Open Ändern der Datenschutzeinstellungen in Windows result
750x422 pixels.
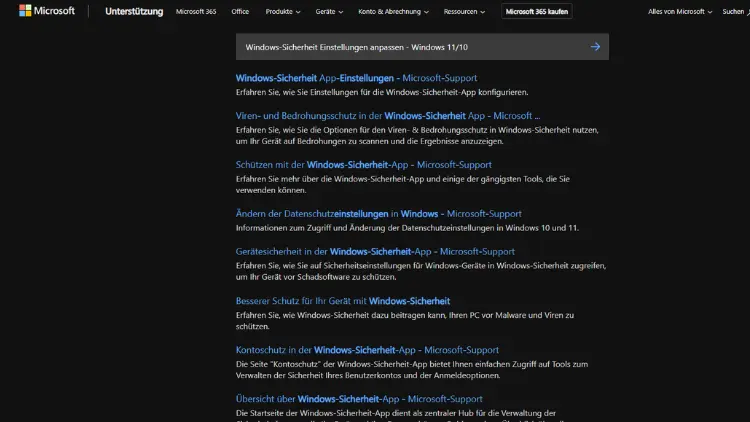pos(378,214)
